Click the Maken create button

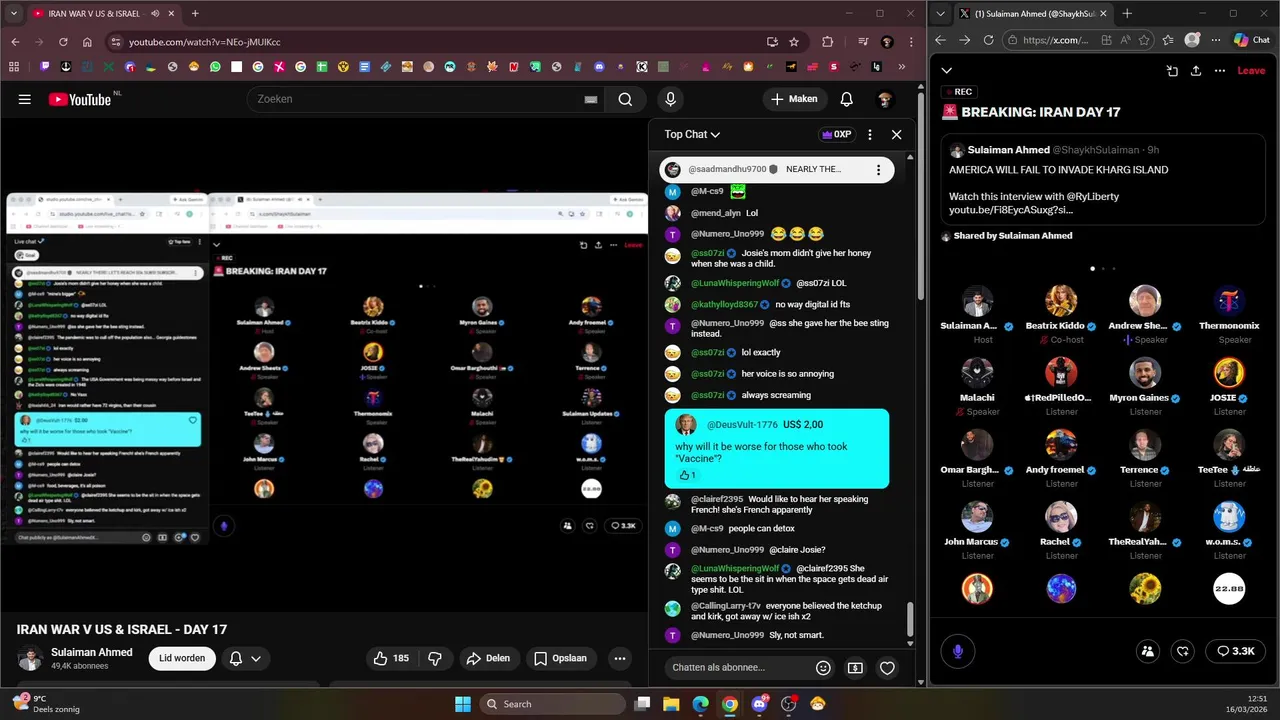(x=794, y=99)
